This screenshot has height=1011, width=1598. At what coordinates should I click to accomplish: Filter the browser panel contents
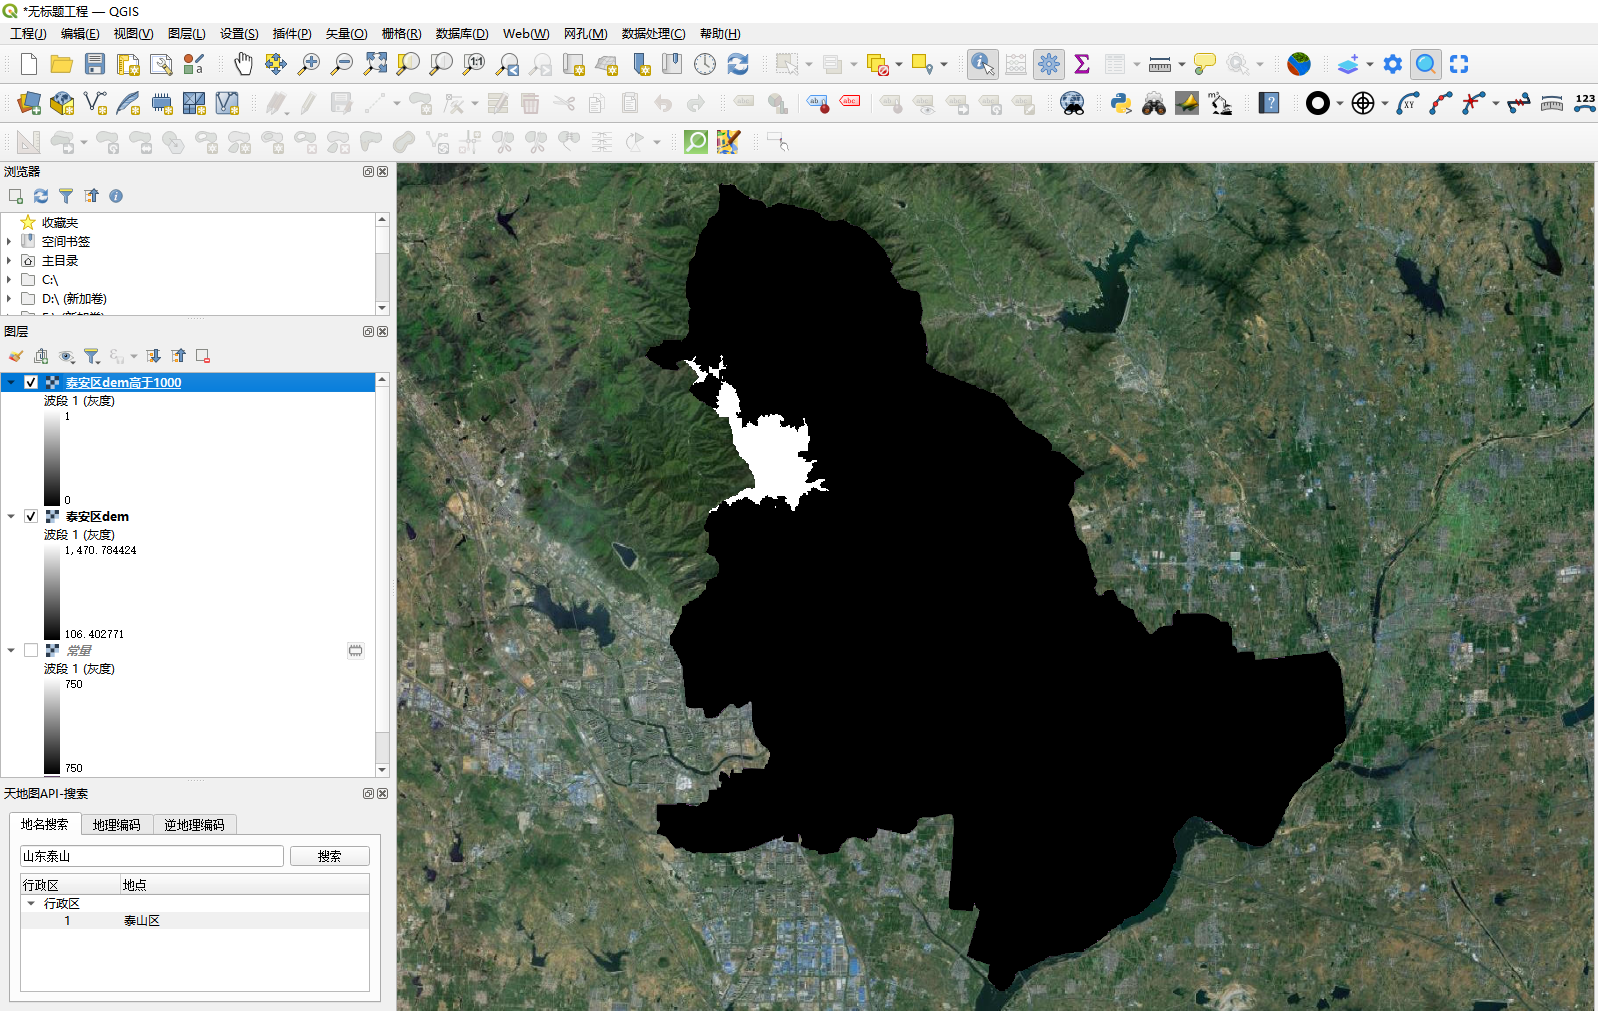tap(66, 196)
